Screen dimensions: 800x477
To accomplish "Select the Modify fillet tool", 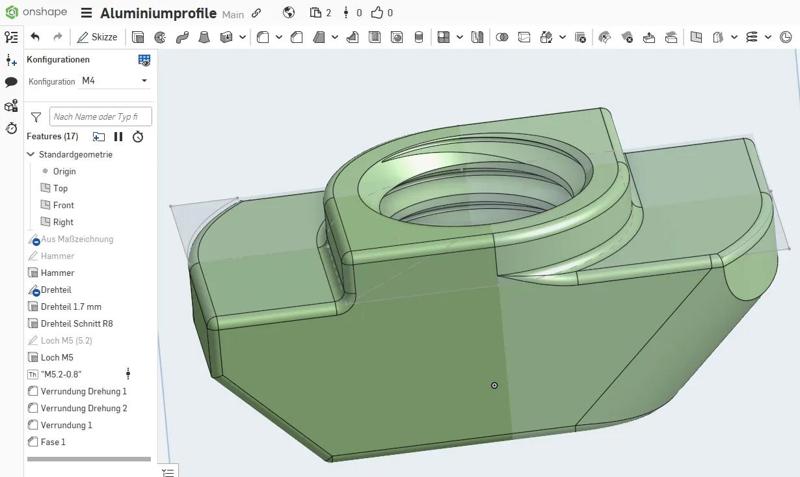I will (605, 37).
